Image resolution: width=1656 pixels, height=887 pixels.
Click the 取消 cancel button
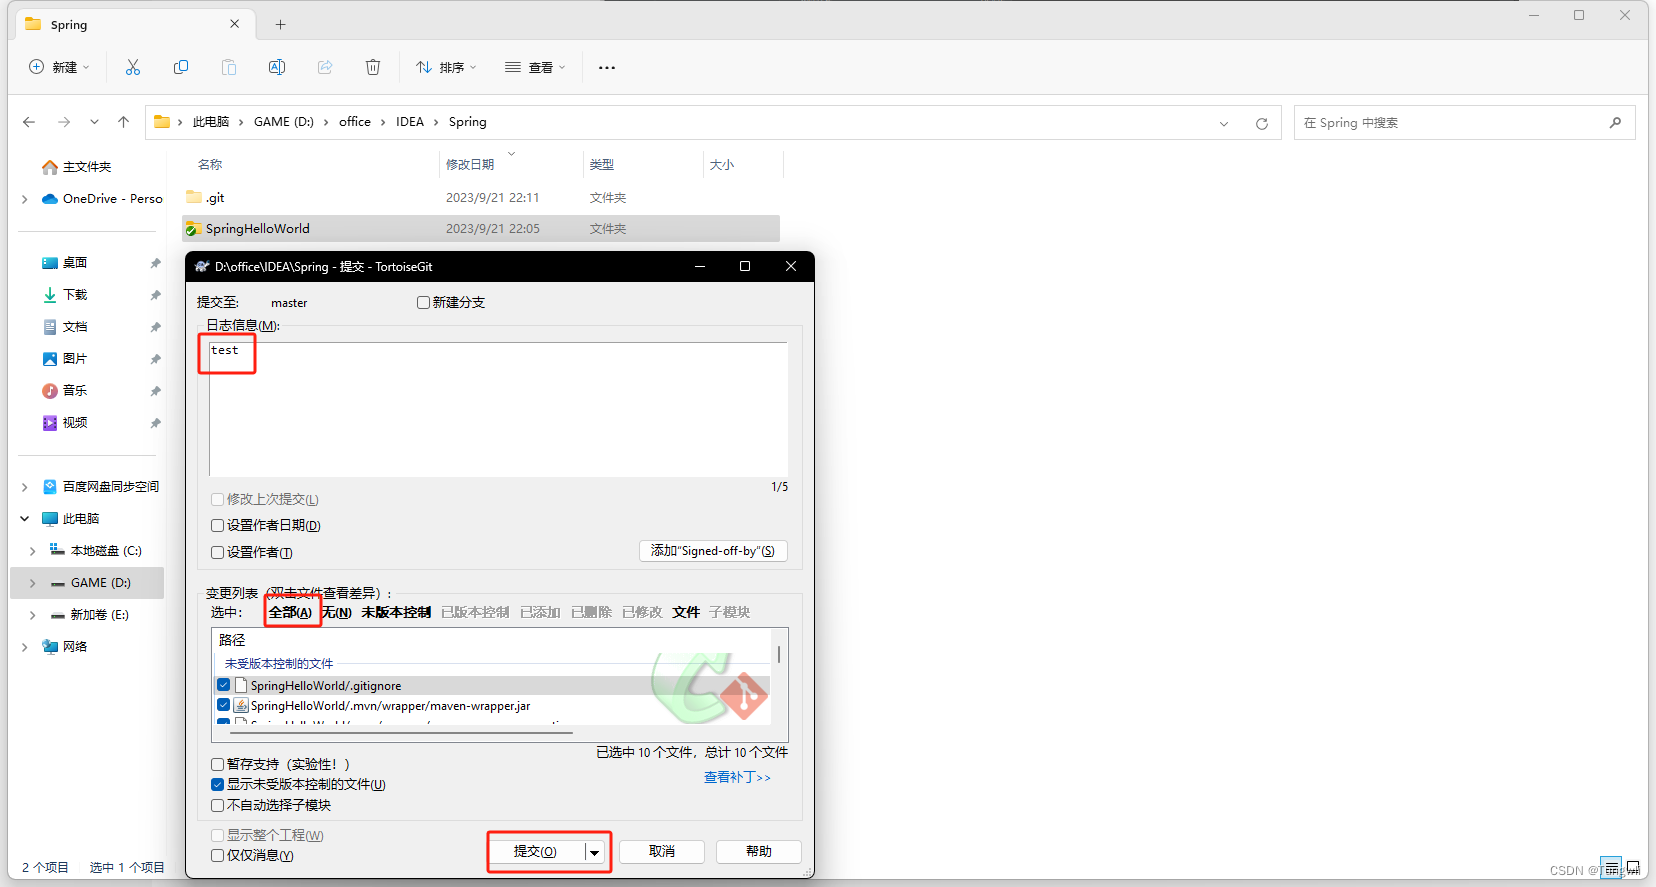click(x=662, y=852)
